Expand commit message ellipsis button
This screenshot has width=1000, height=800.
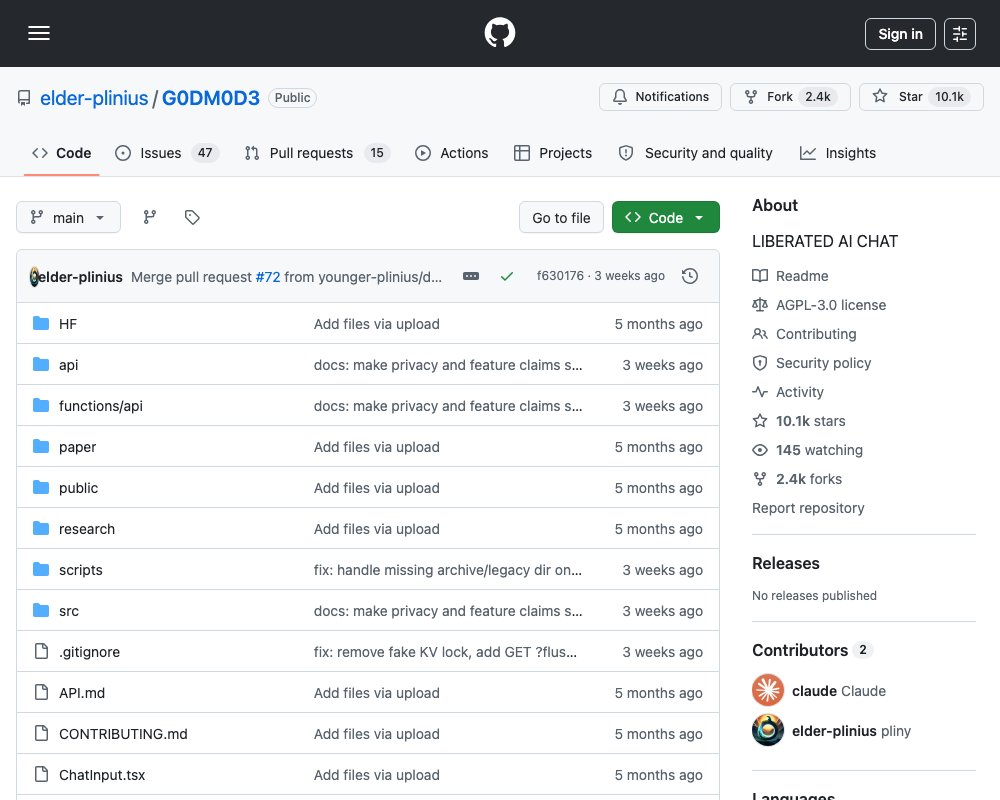(x=471, y=276)
